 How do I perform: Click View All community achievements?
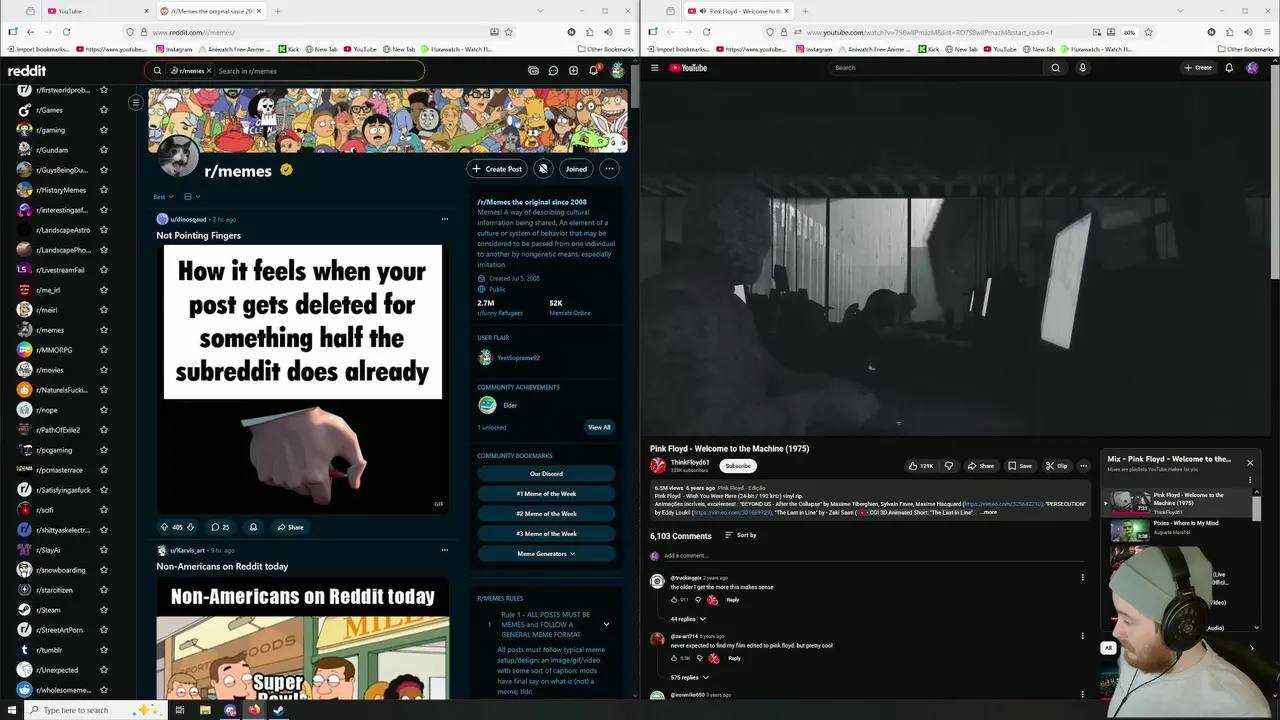pyautogui.click(x=599, y=427)
